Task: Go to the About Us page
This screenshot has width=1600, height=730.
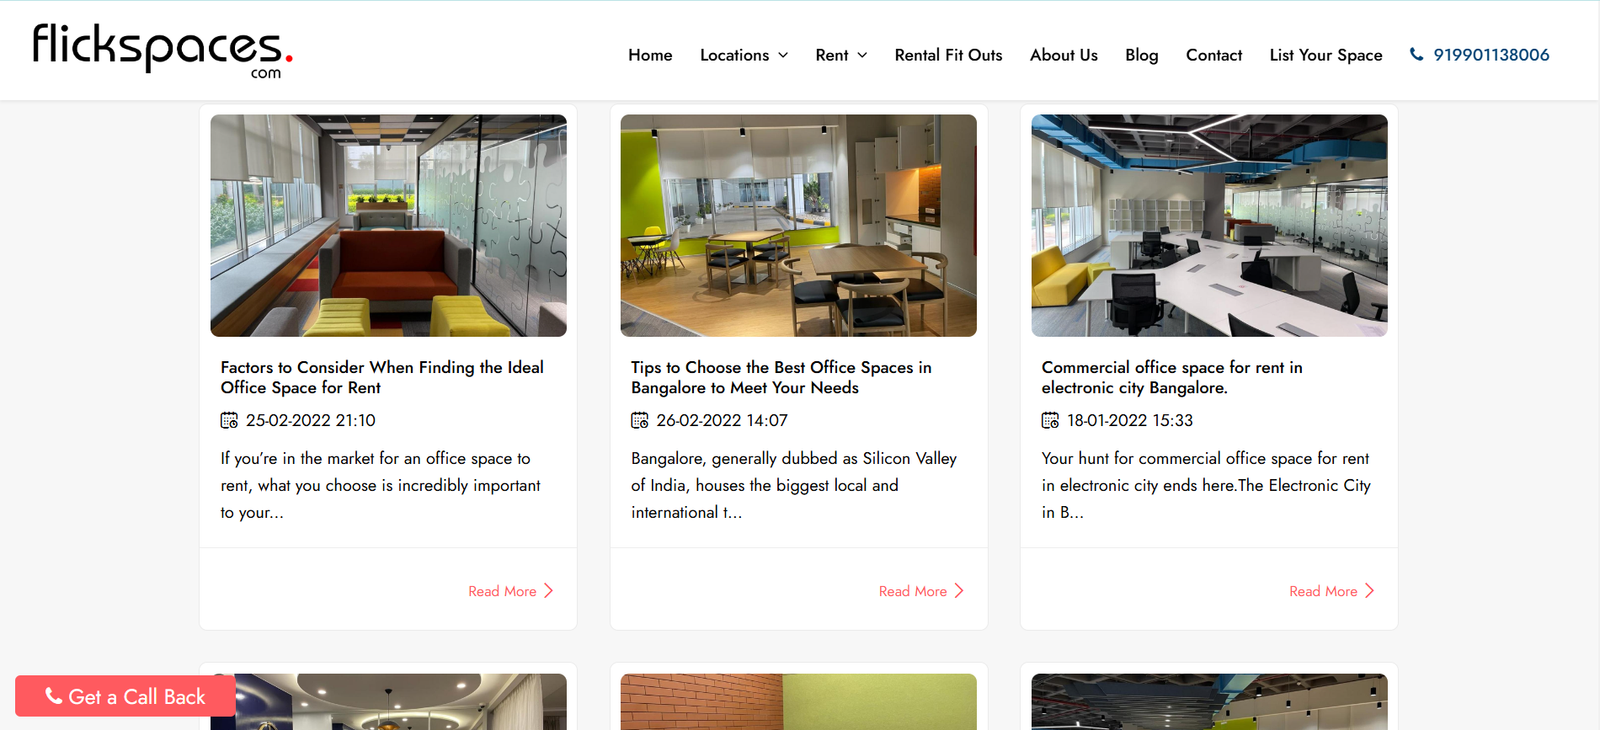Action: click(1064, 55)
